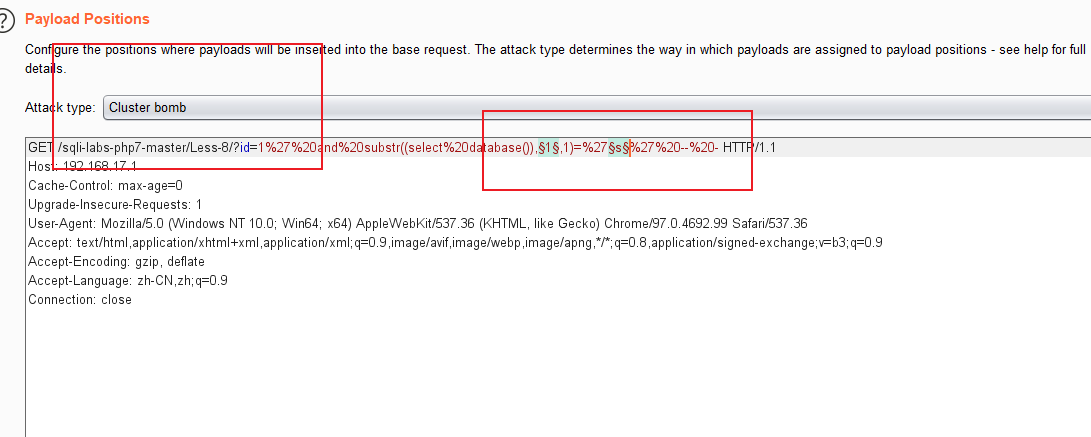Click the GET request line
The image size is (1091, 437).
point(402,148)
